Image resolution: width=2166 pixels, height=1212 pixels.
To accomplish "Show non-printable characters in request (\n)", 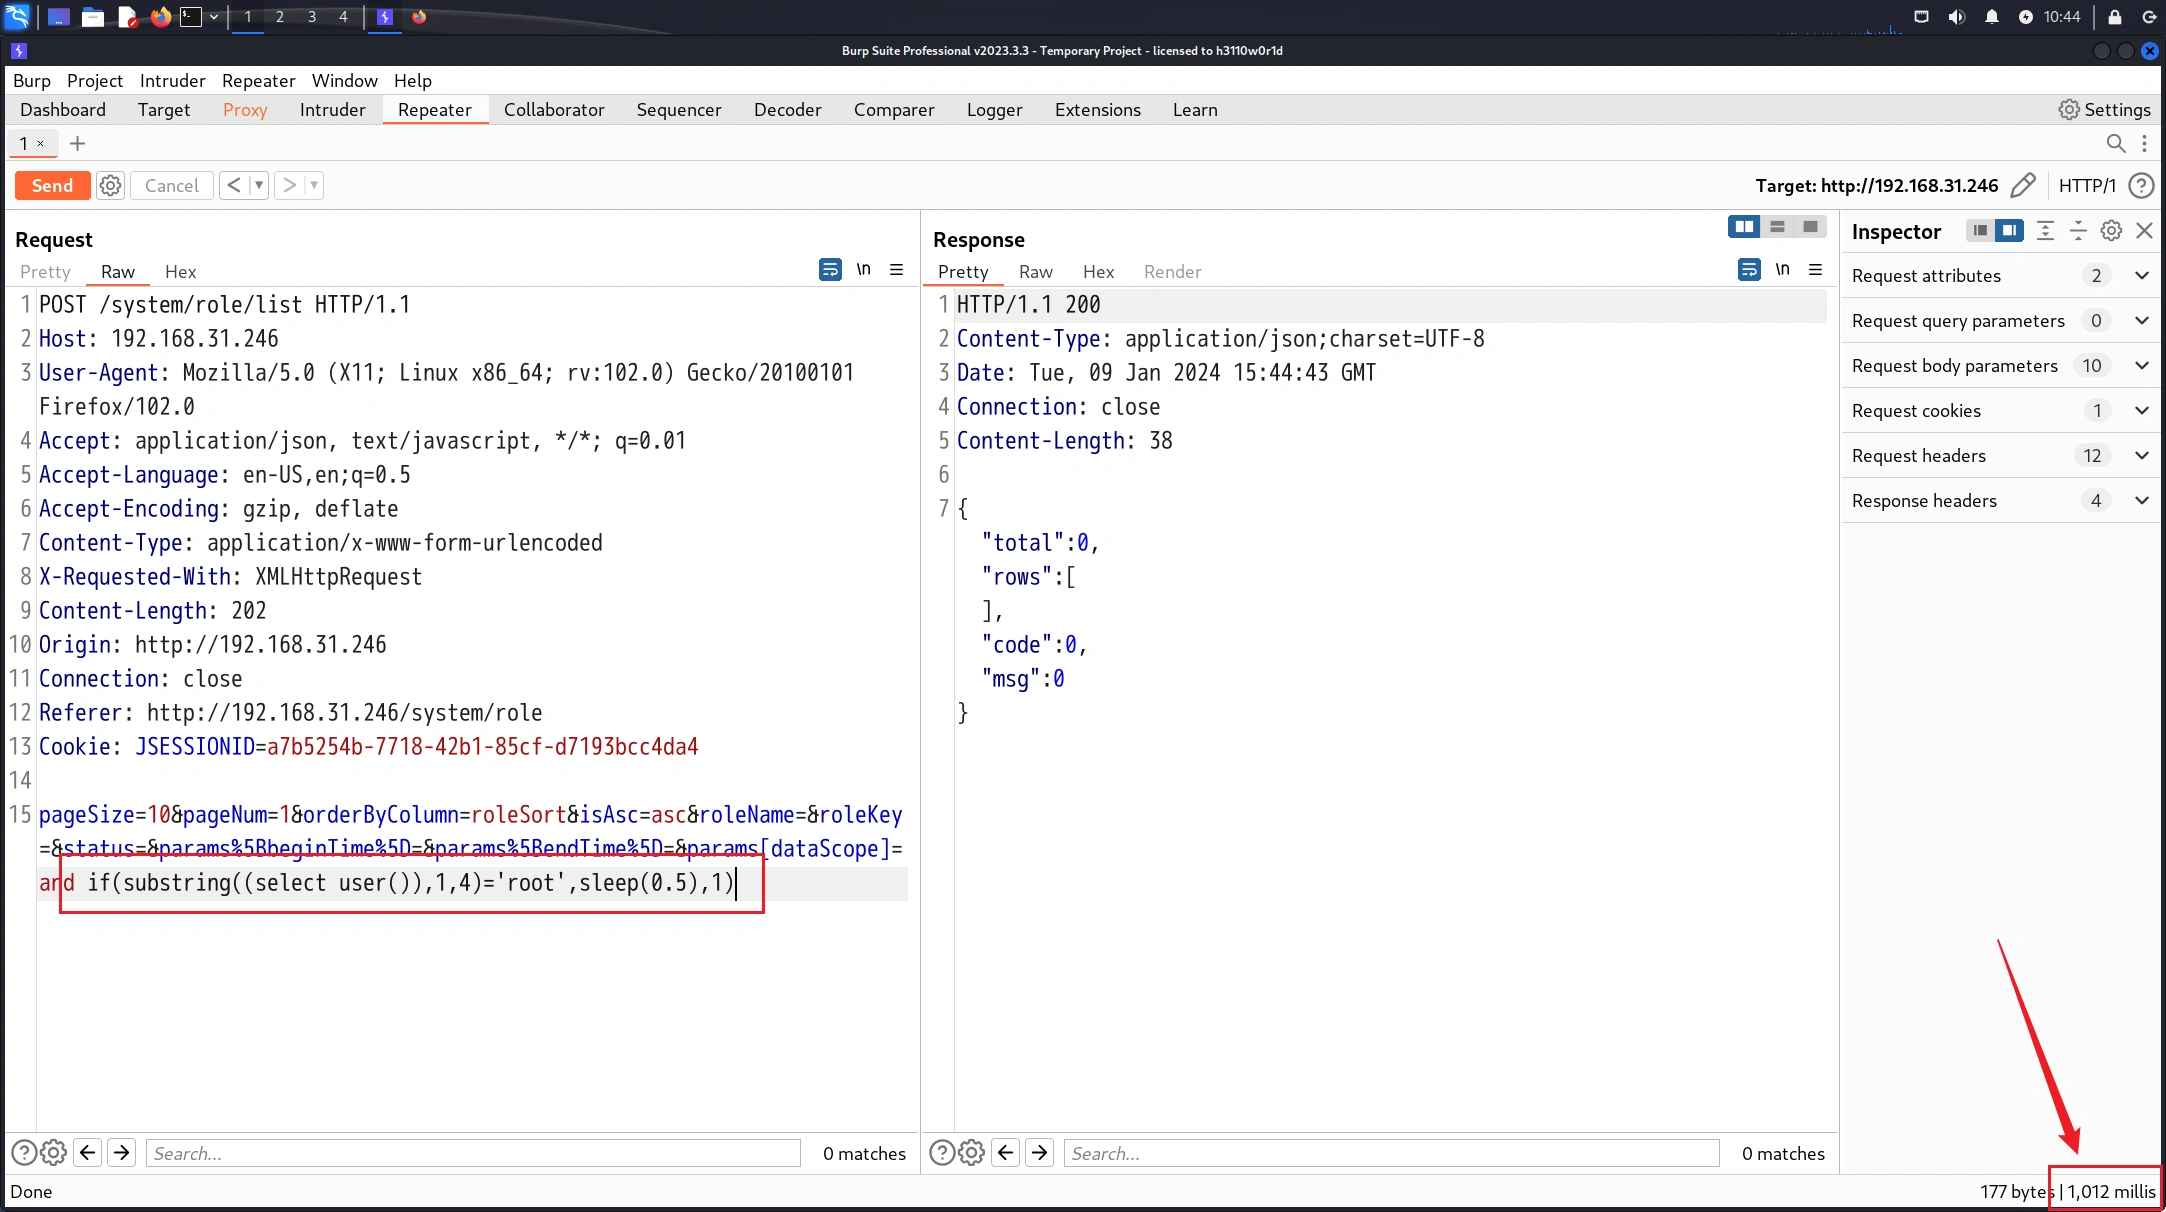I will pyautogui.click(x=863, y=270).
